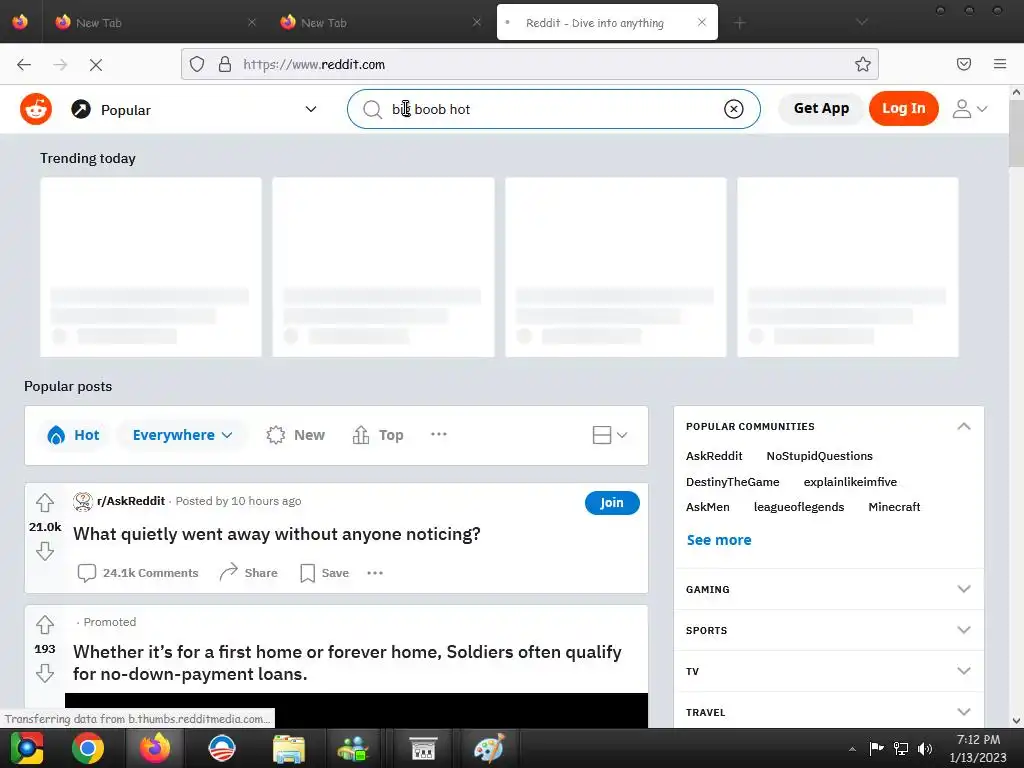
Task: Open r/AskReddit from the post header
Action: click(x=131, y=501)
